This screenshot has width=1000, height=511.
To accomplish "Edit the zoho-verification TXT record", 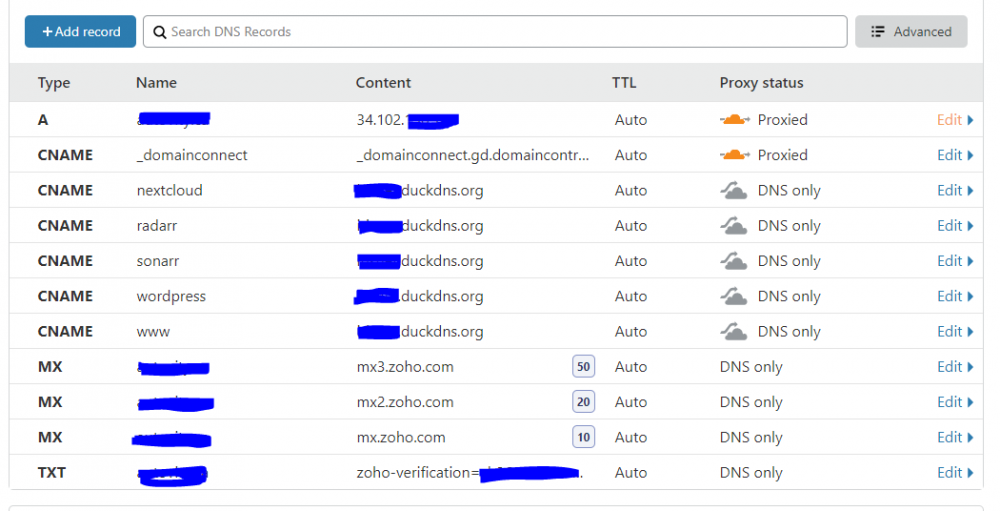I will click(x=955, y=473).
